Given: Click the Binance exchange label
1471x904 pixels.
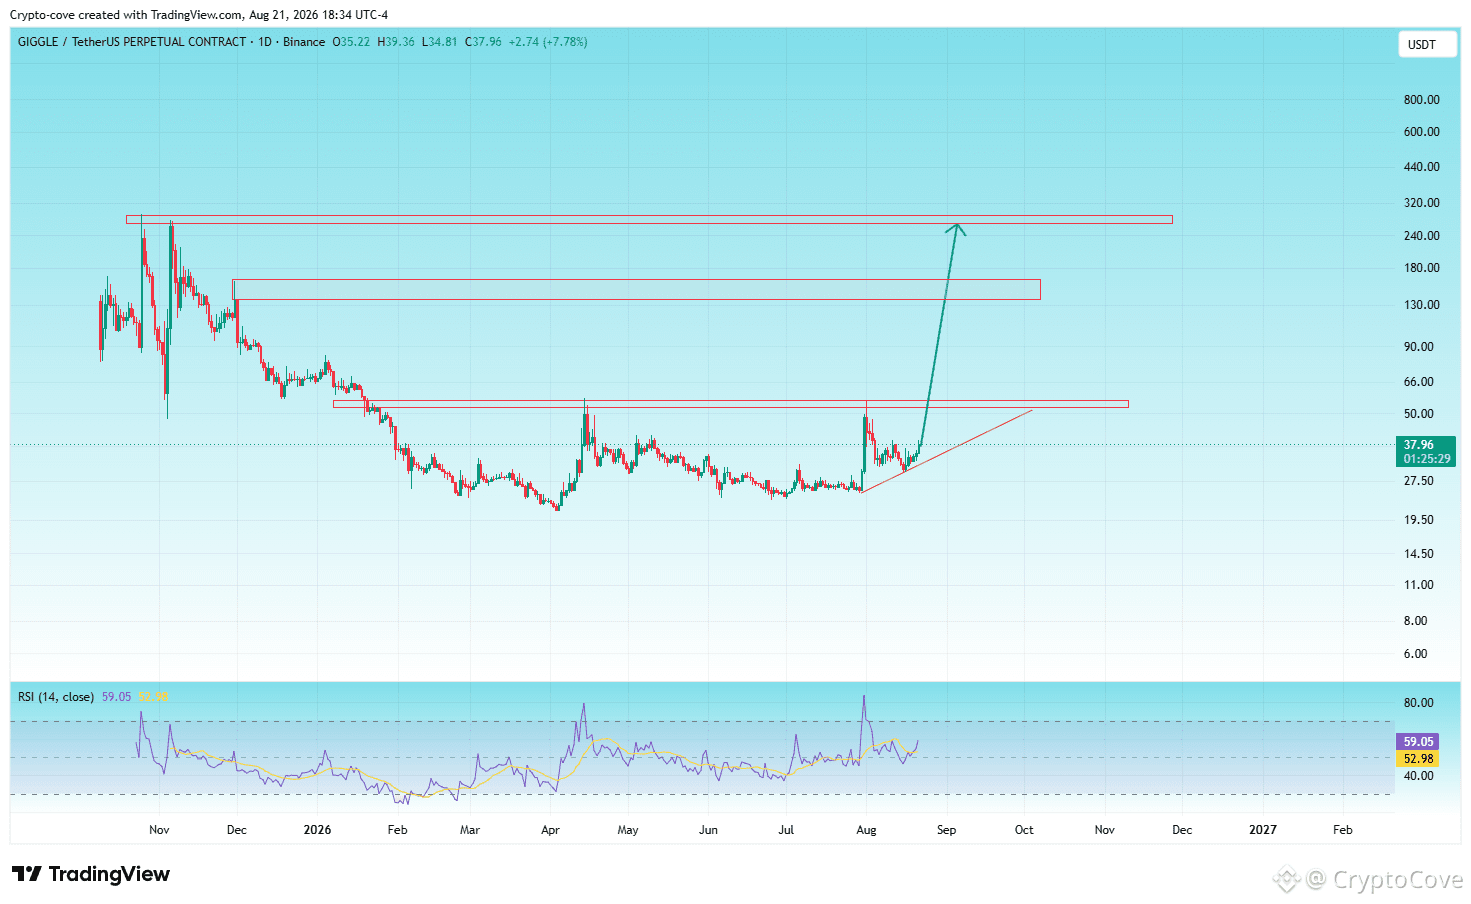Looking at the screenshot, I should click(x=304, y=42).
